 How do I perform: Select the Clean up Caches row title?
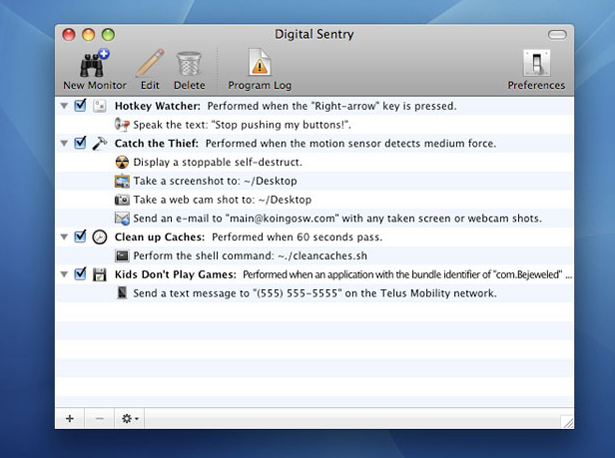pos(160,237)
